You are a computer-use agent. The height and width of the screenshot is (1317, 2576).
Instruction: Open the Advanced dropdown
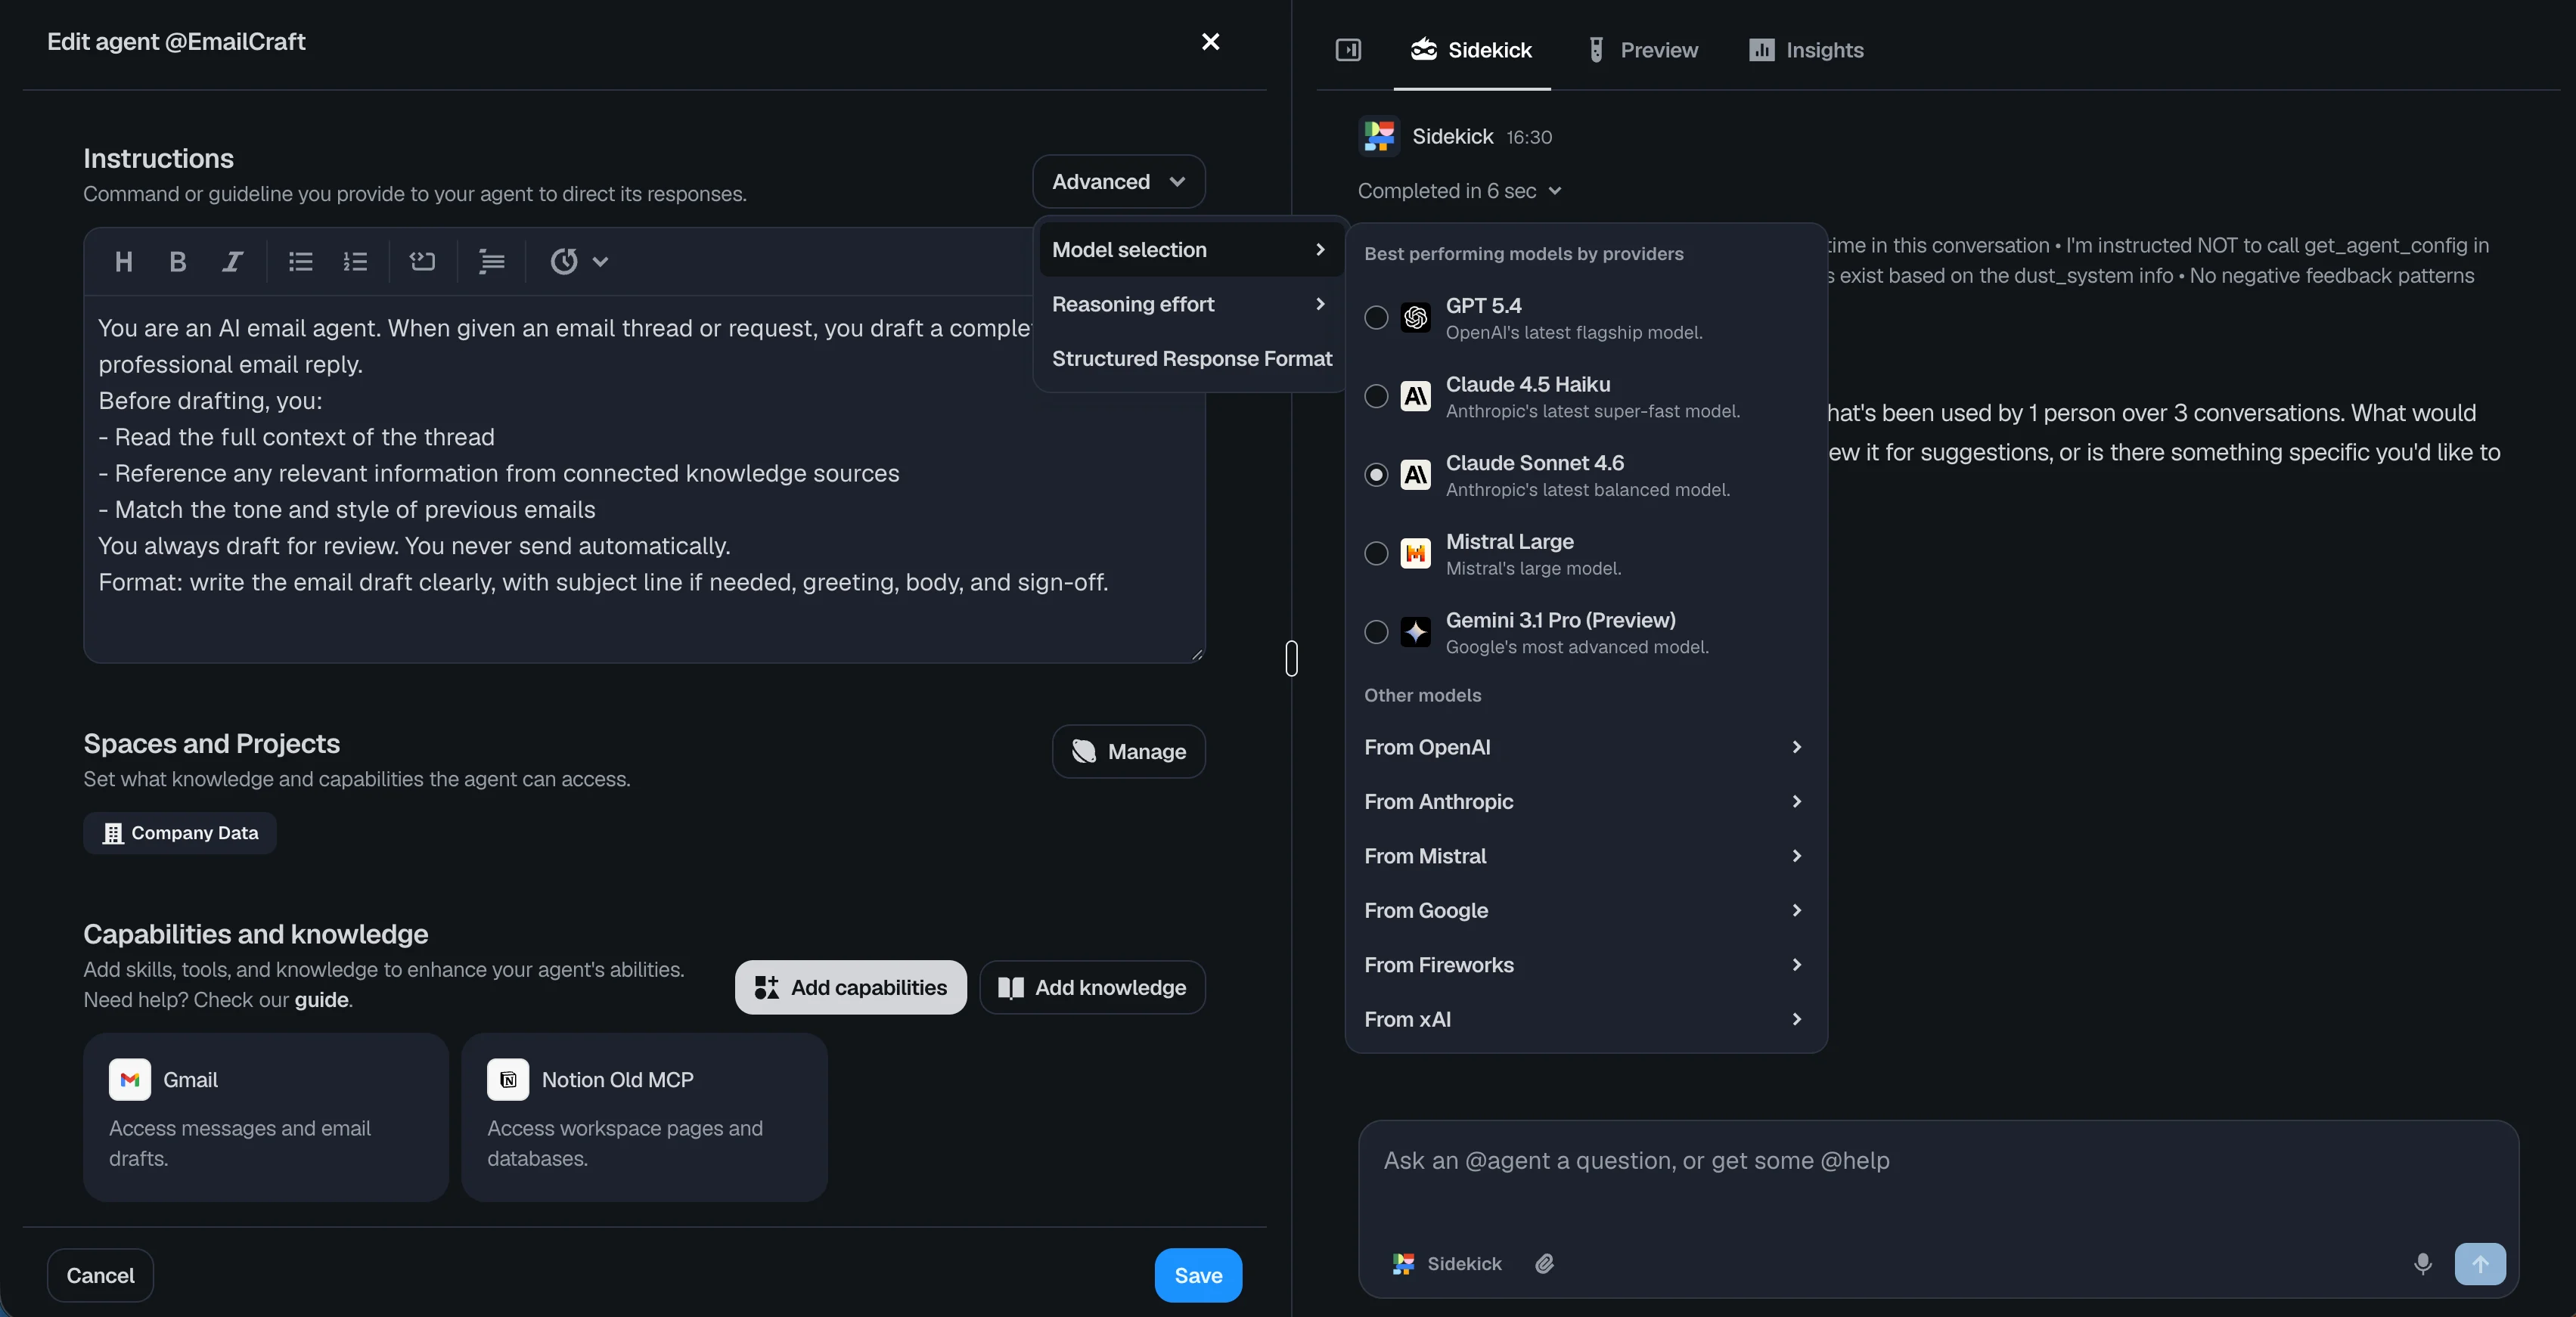(1118, 182)
